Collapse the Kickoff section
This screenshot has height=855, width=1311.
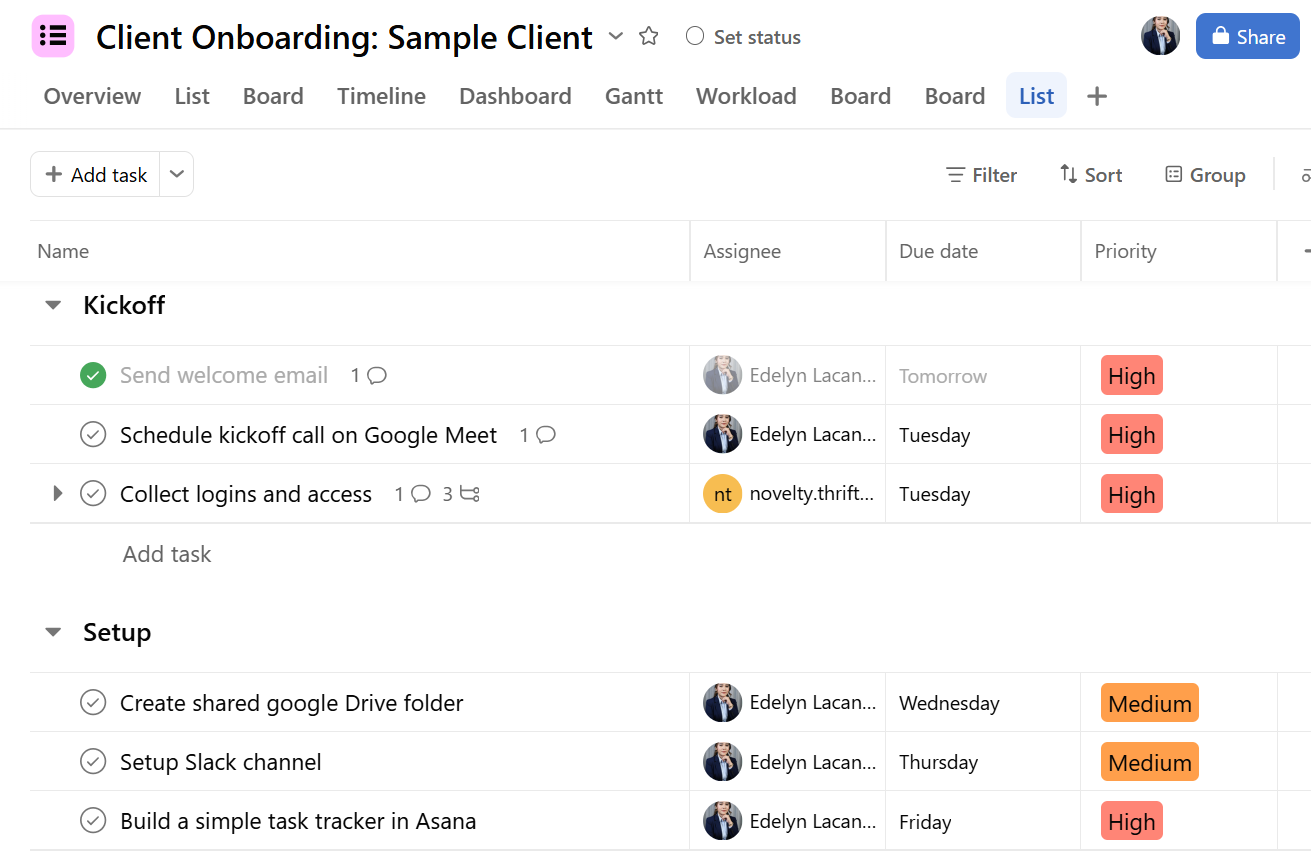pos(53,305)
